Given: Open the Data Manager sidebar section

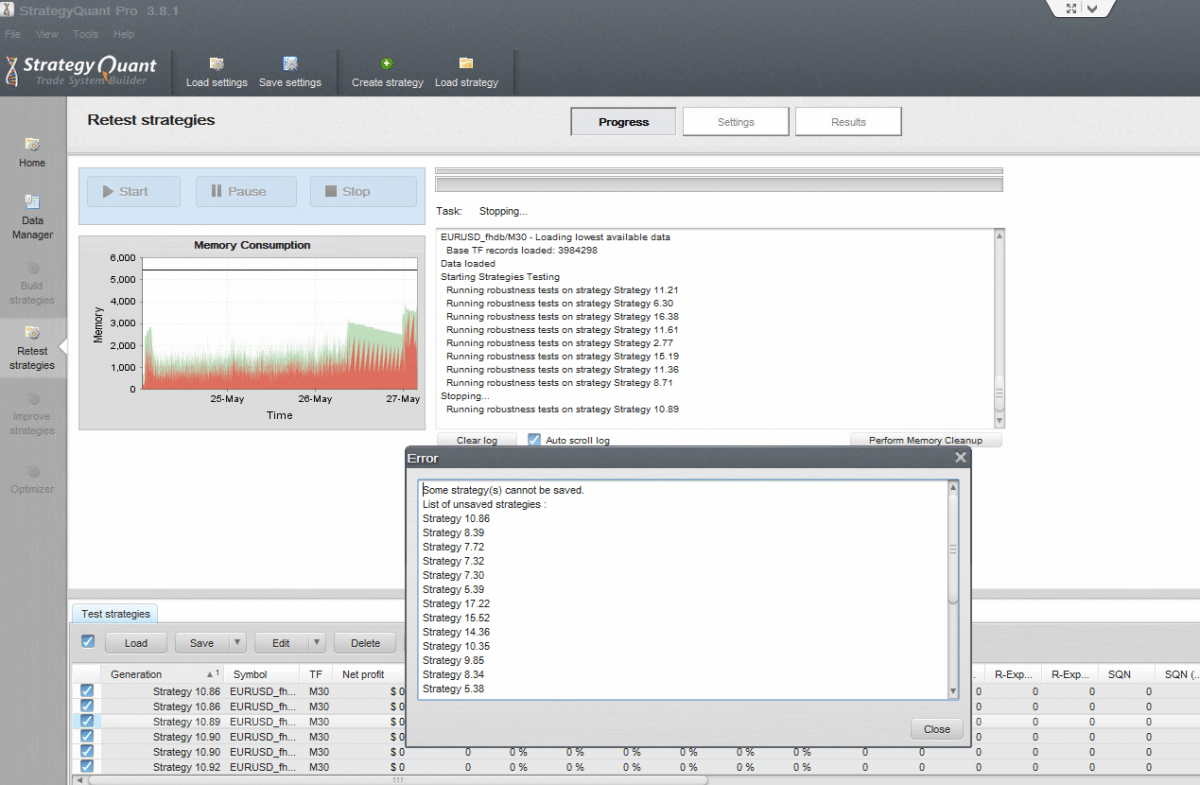Looking at the screenshot, I should click(32, 217).
